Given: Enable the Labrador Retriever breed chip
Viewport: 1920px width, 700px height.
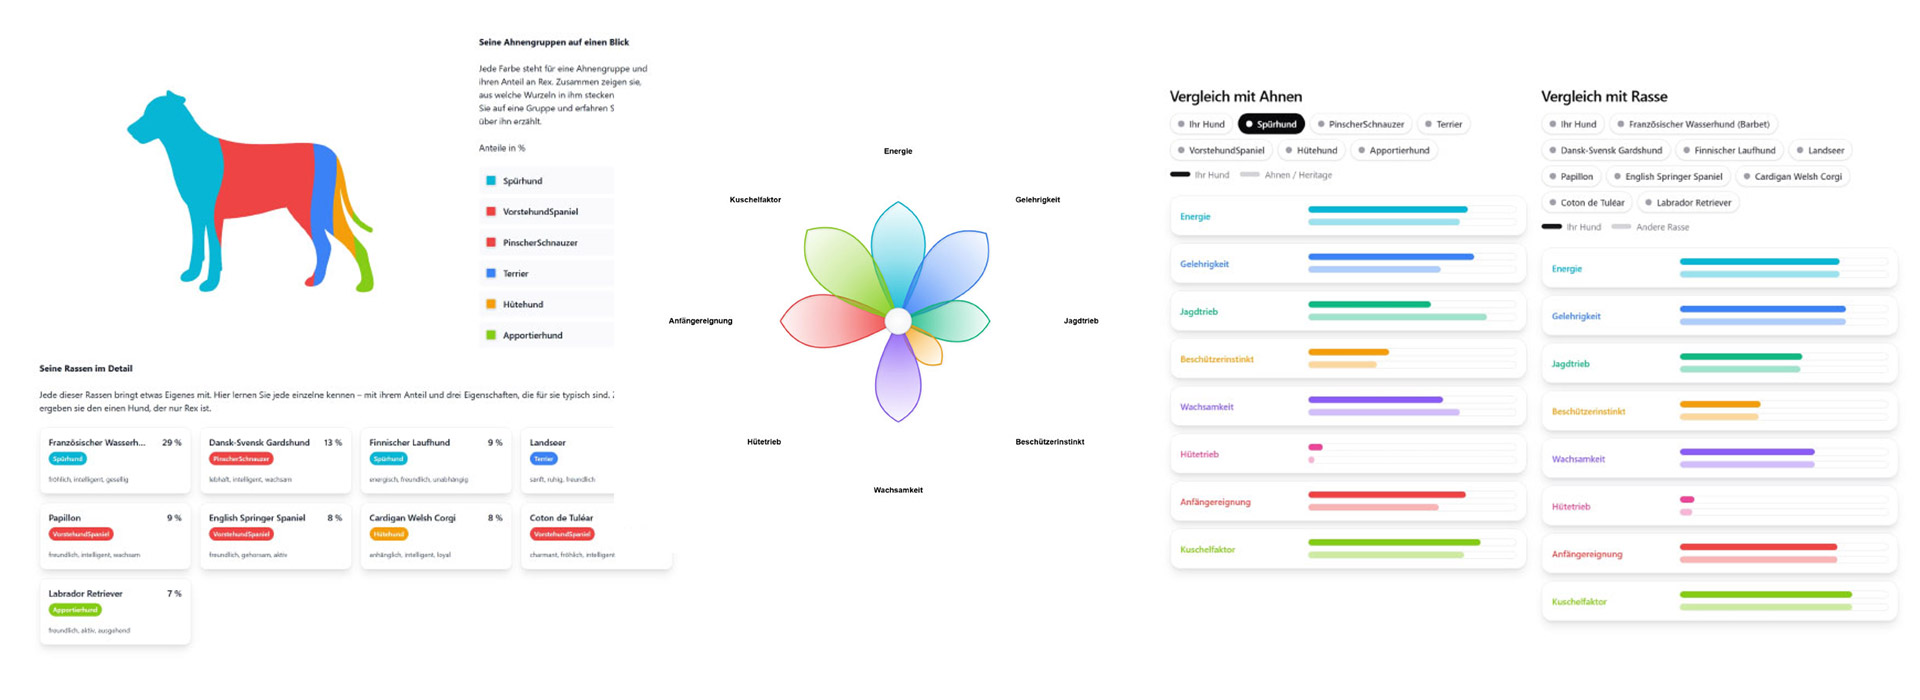Looking at the screenshot, I should pyautogui.click(x=1687, y=202).
